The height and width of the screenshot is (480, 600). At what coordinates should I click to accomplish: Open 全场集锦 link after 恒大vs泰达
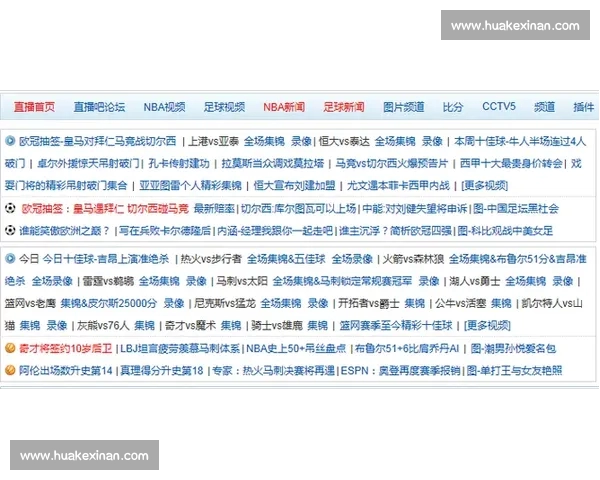395,141
